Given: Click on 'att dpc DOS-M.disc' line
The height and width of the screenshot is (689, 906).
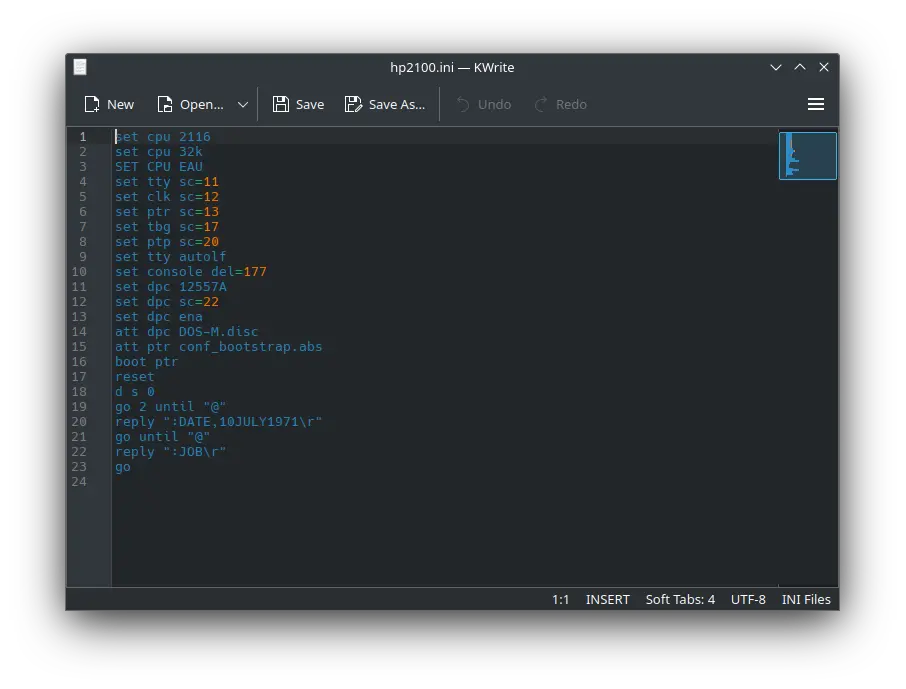Looking at the screenshot, I should click(x=186, y=332).
